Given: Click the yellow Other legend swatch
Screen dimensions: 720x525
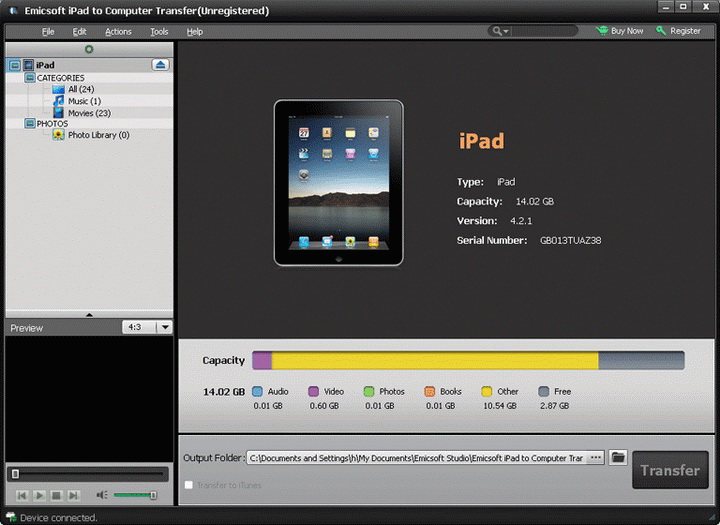Looking at the screenshot, I should [x=487, y=391].
